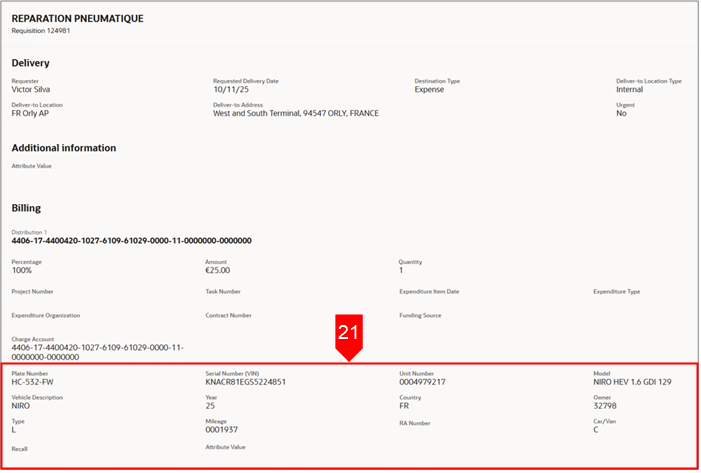This screenshot has width=701, height=473.
Task: Click Requested Delivery Date value 10/11/25
Action: 231,89
